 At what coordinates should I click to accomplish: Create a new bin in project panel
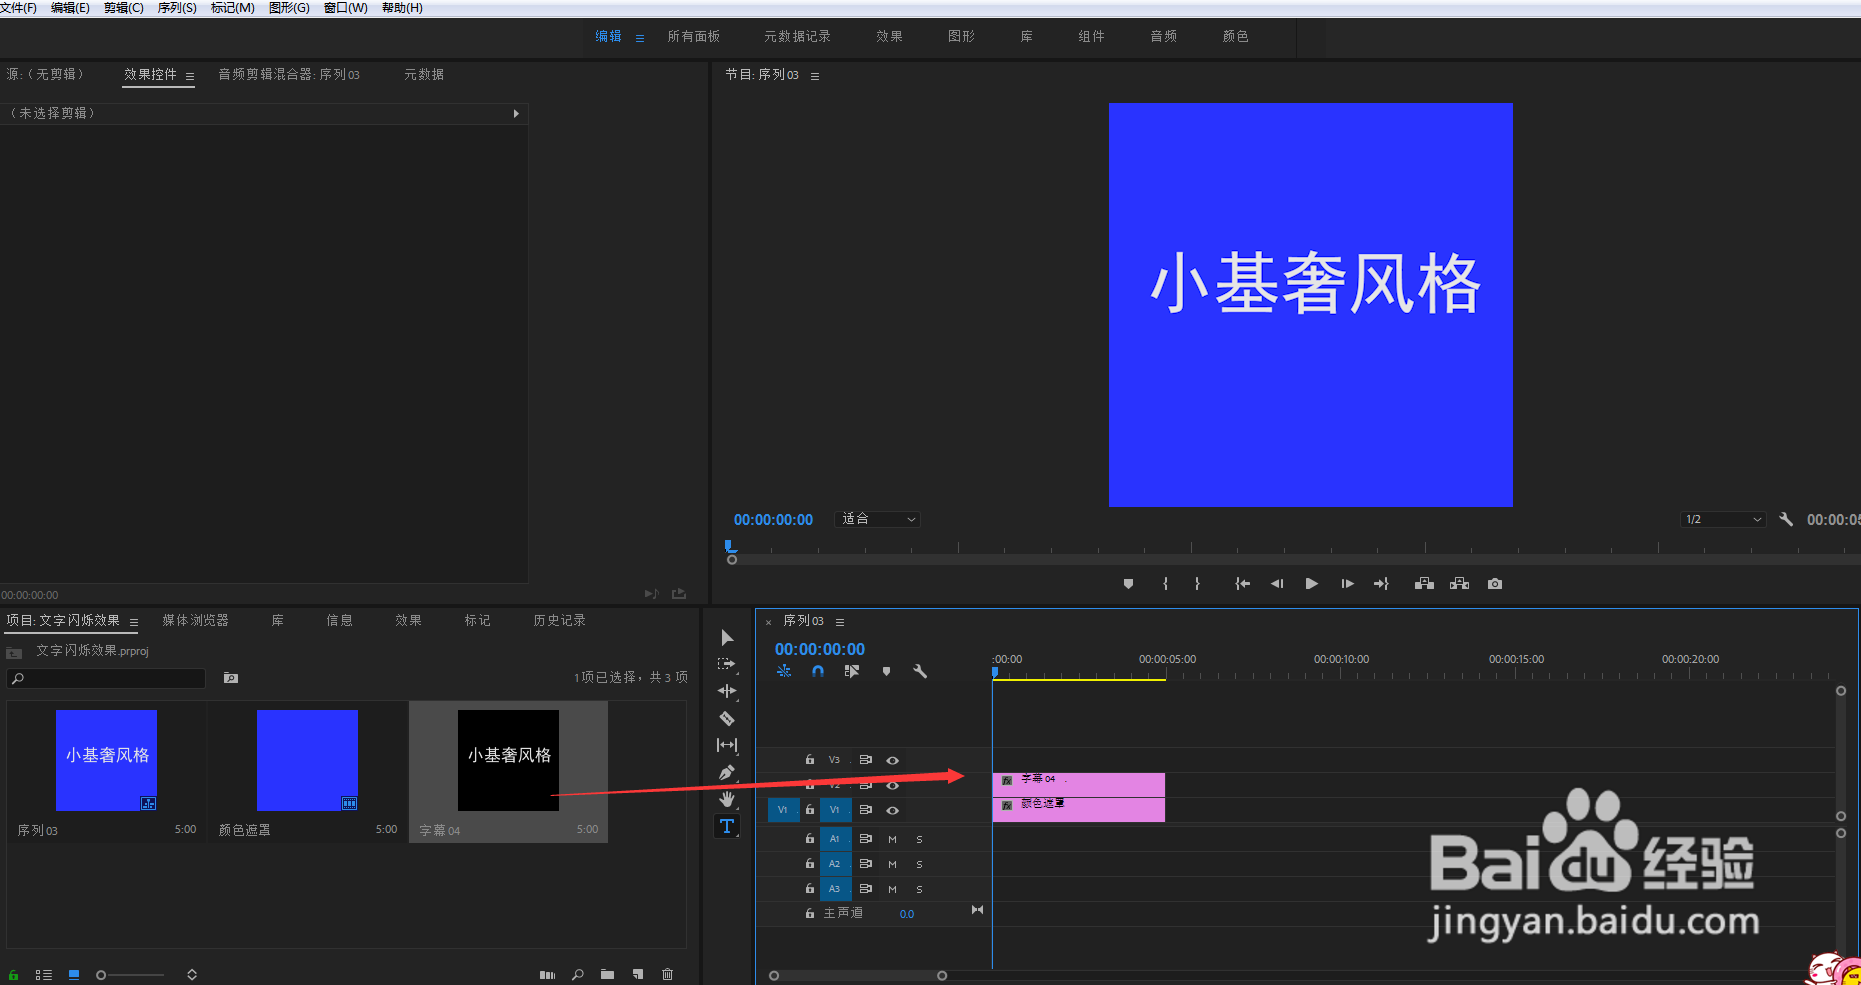pos(607,975)
